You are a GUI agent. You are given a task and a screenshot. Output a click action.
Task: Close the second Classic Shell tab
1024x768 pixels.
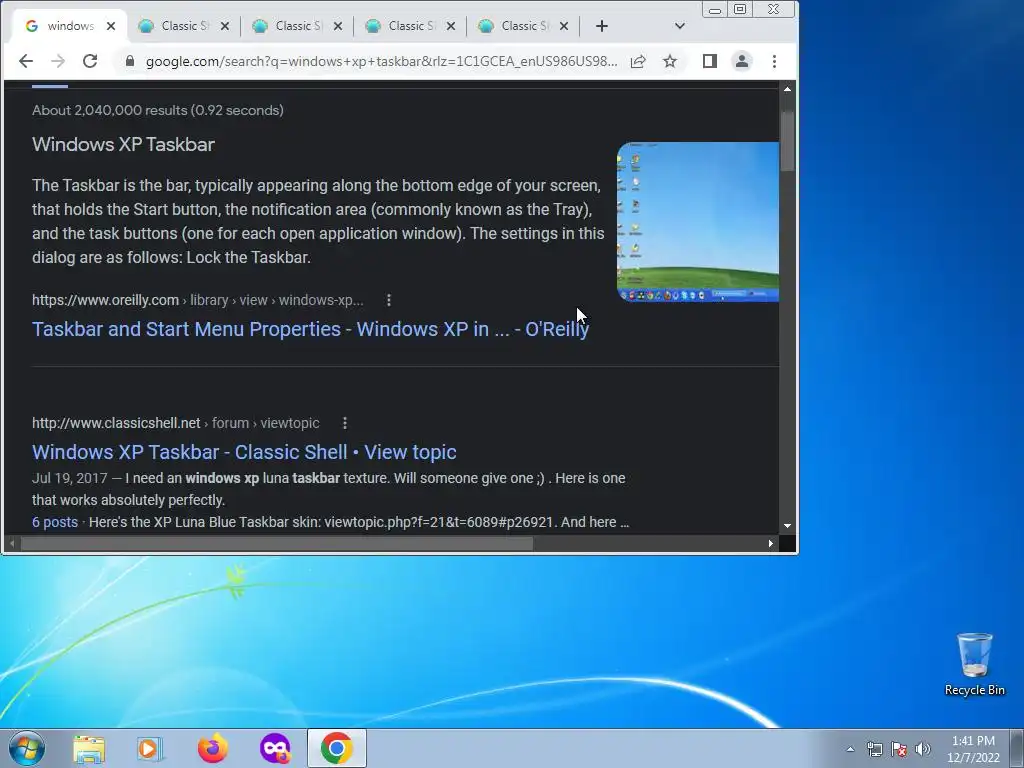pyautogui.click(x=338, y=26)
